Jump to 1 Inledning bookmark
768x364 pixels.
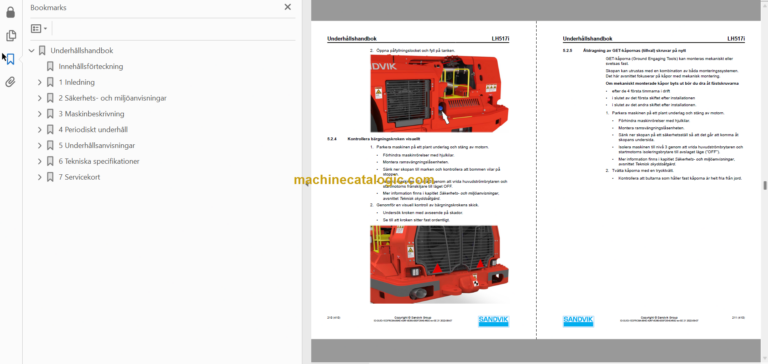click(x=76, y=82)
